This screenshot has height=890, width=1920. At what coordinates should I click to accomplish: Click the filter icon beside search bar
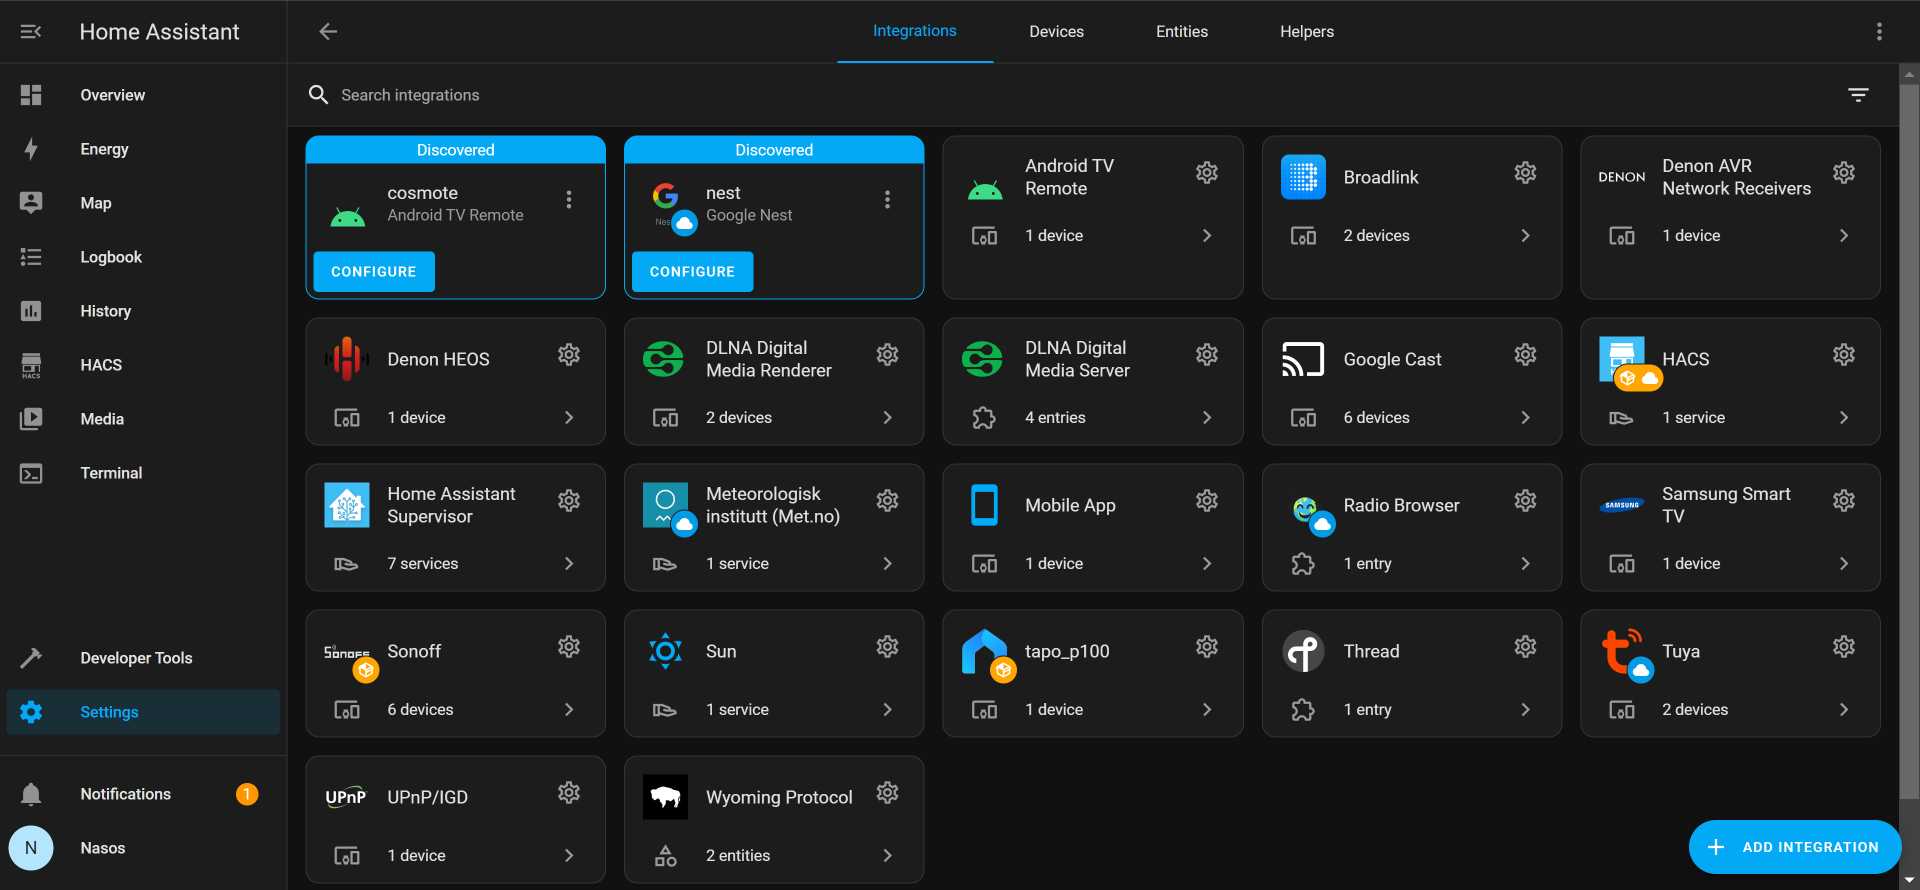(x=1858, y=95)
